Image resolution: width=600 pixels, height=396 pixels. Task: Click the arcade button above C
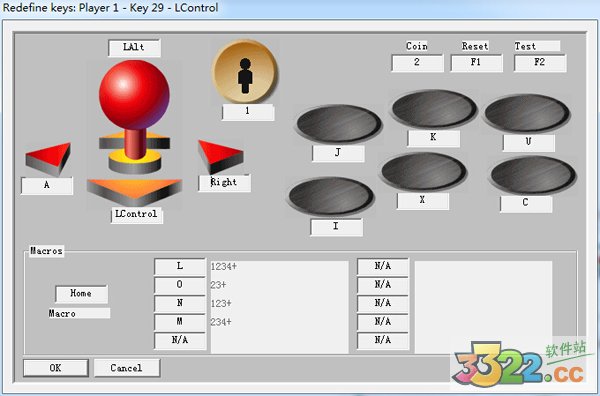pos(533,175)
